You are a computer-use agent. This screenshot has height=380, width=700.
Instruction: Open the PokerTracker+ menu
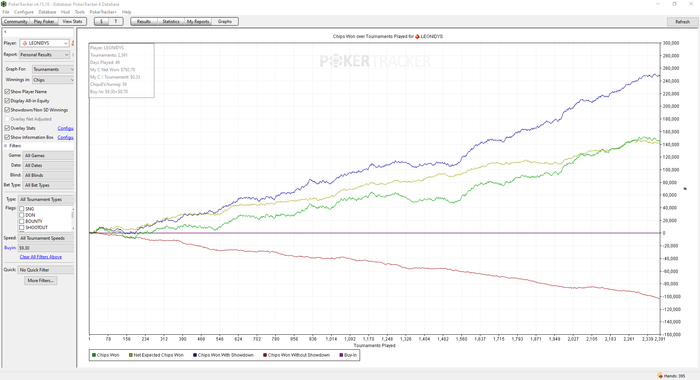(x=103, y=12)
